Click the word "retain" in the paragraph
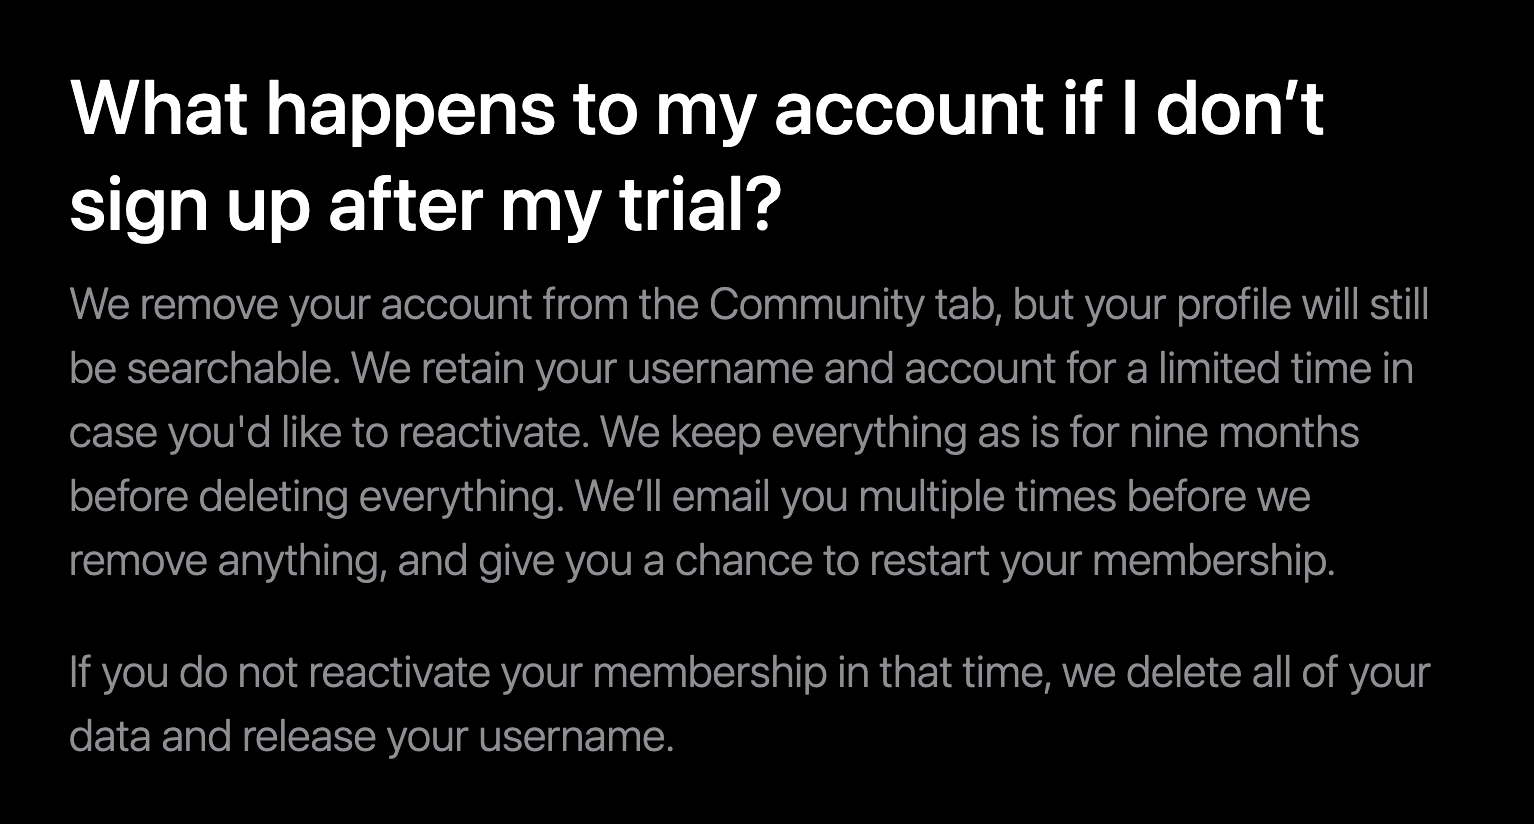This screenshot has width=1534, height=824. [472, 369]
